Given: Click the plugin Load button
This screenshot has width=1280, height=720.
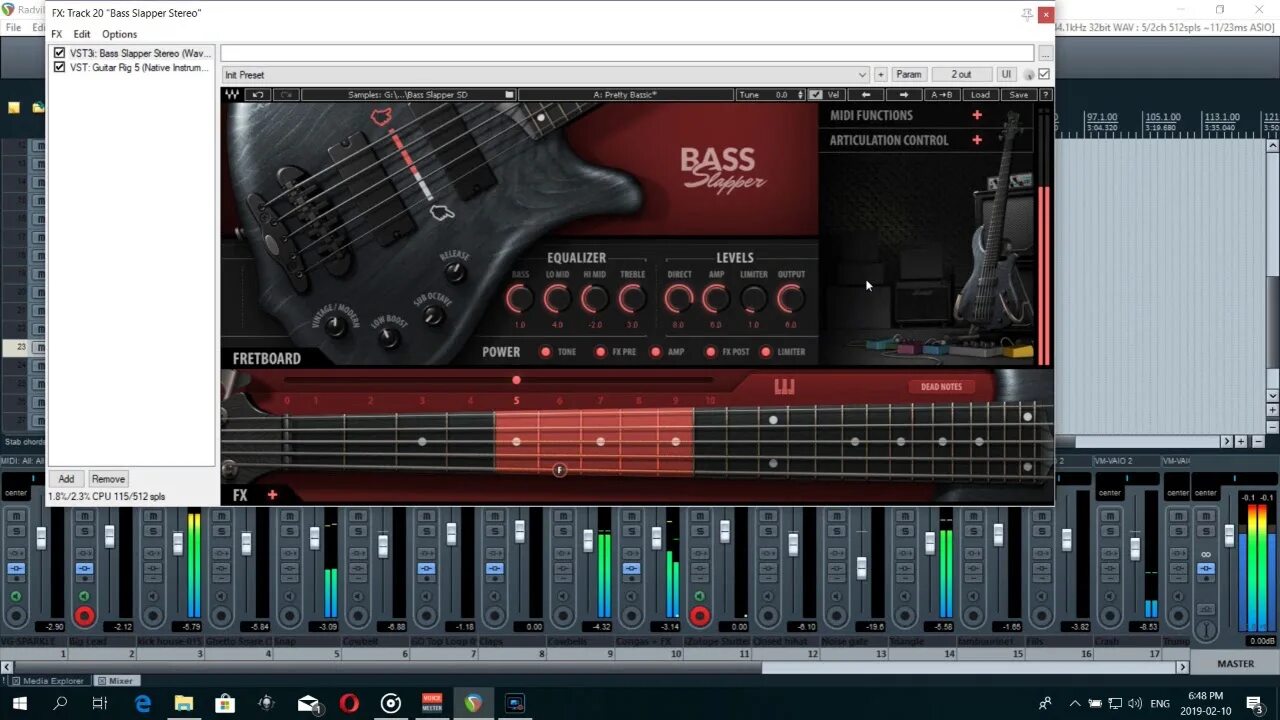Looking at the screenshot, I should pos(980,95).
